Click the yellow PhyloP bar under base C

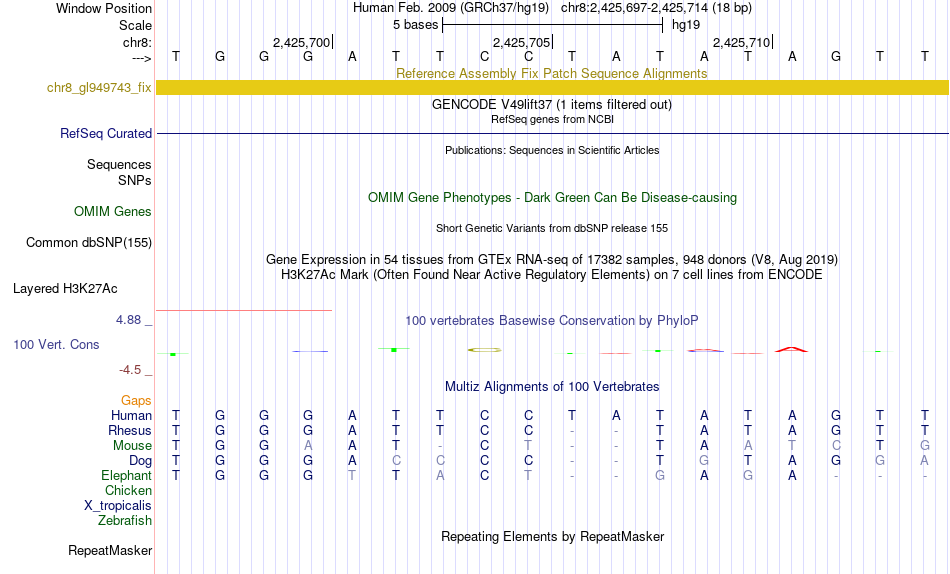[484, 350]
